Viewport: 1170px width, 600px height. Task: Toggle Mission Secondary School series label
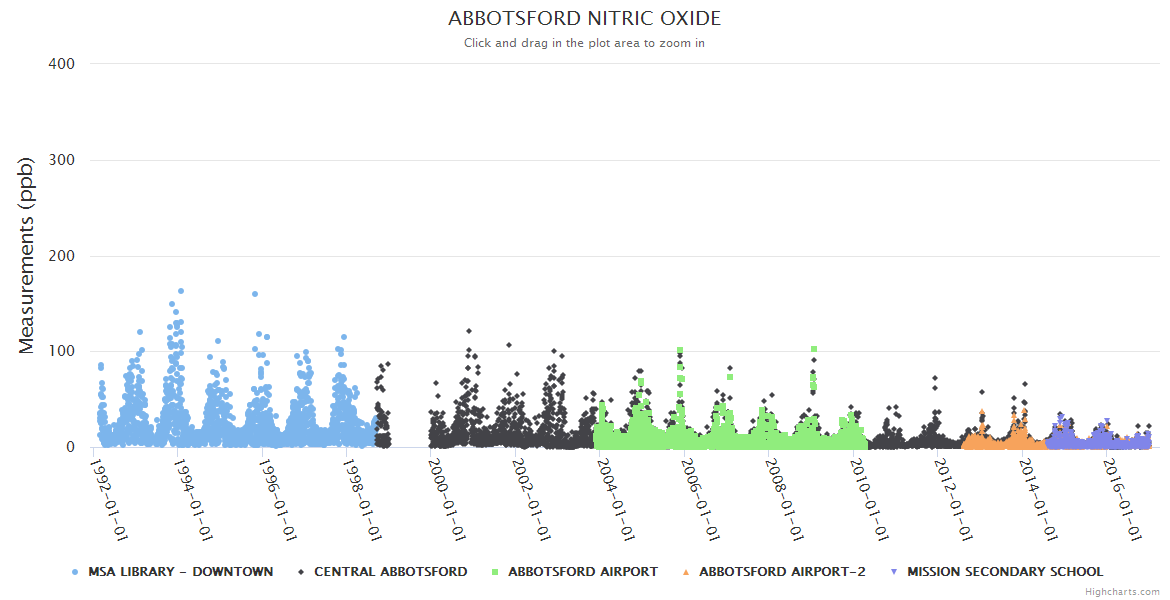1005,572
